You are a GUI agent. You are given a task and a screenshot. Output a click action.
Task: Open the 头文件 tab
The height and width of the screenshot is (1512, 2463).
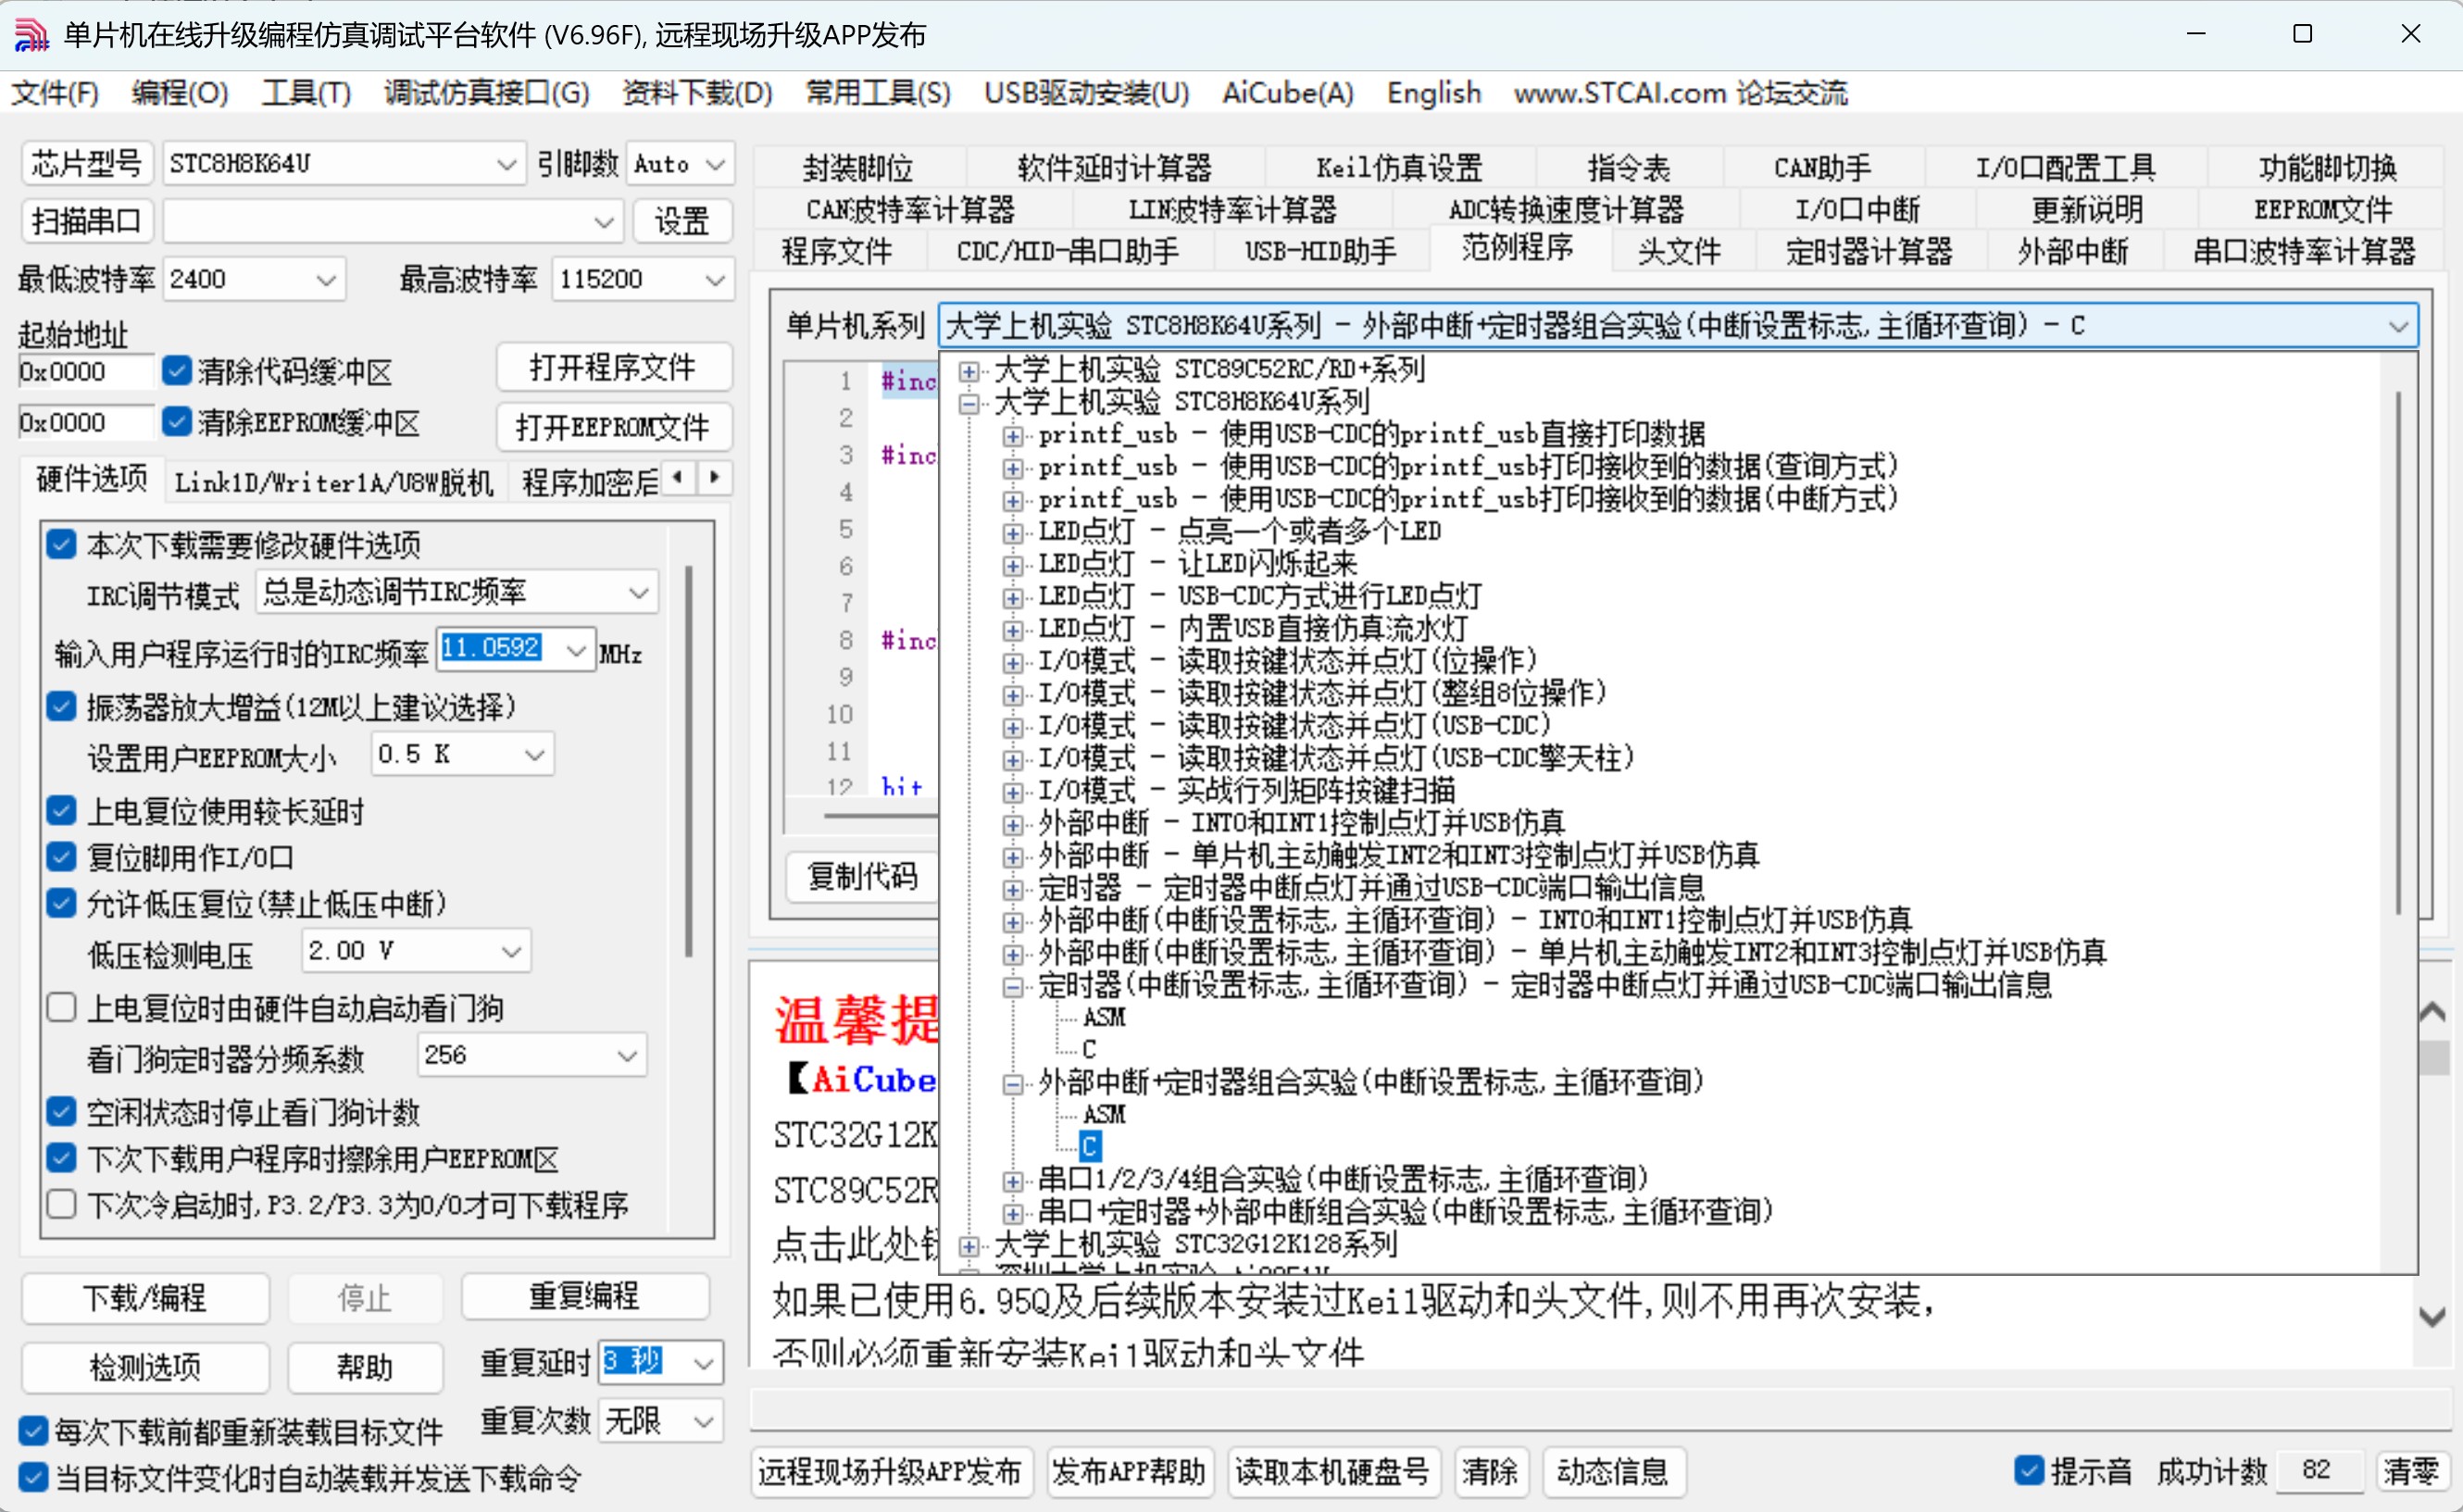click(1680, 251)
